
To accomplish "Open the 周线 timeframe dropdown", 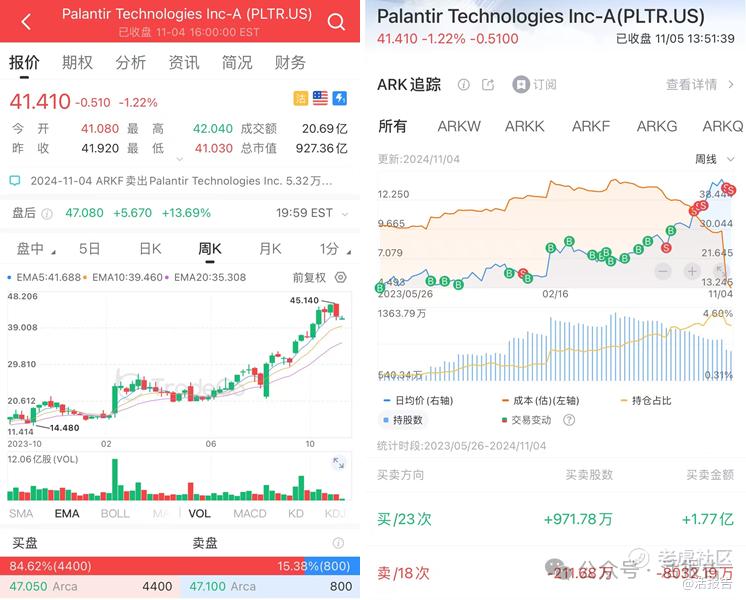I will tap(715, 159).
